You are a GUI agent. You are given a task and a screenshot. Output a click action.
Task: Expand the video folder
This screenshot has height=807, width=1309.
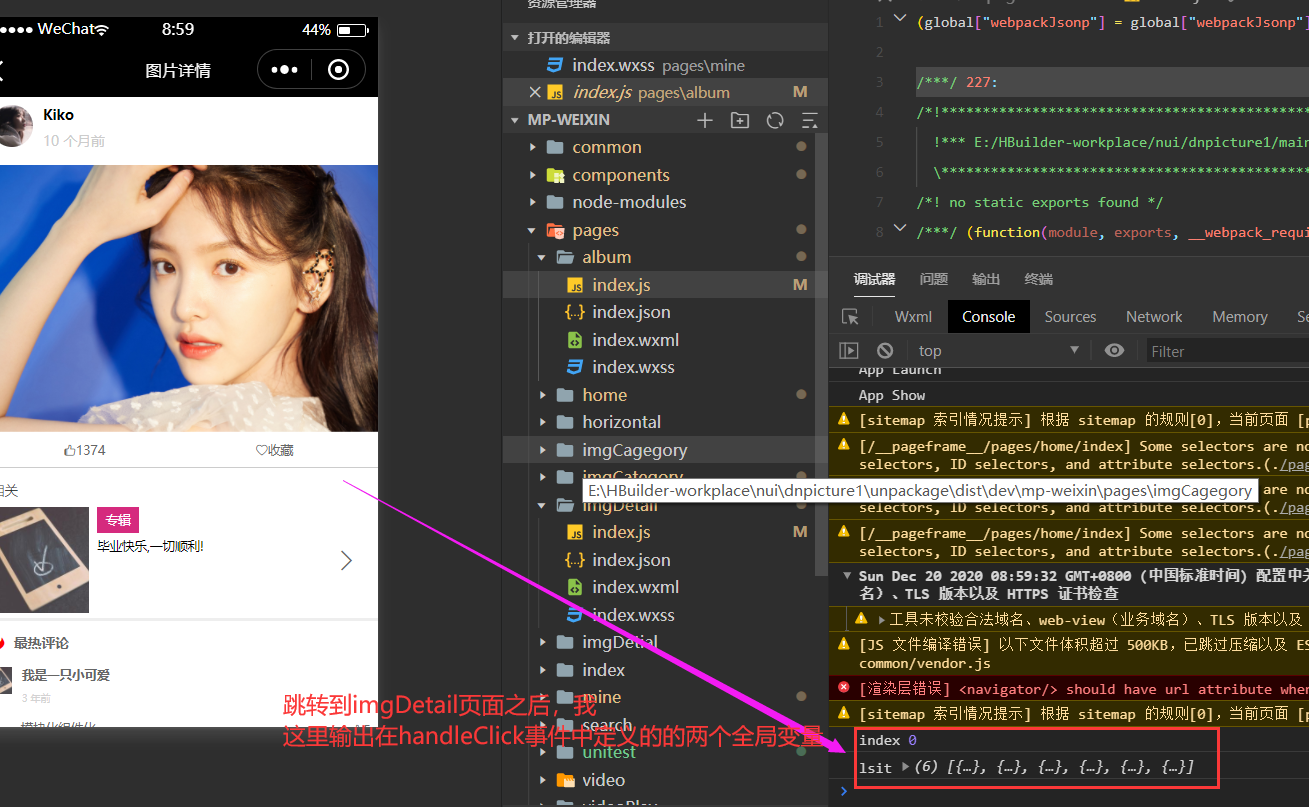point(542,780)
